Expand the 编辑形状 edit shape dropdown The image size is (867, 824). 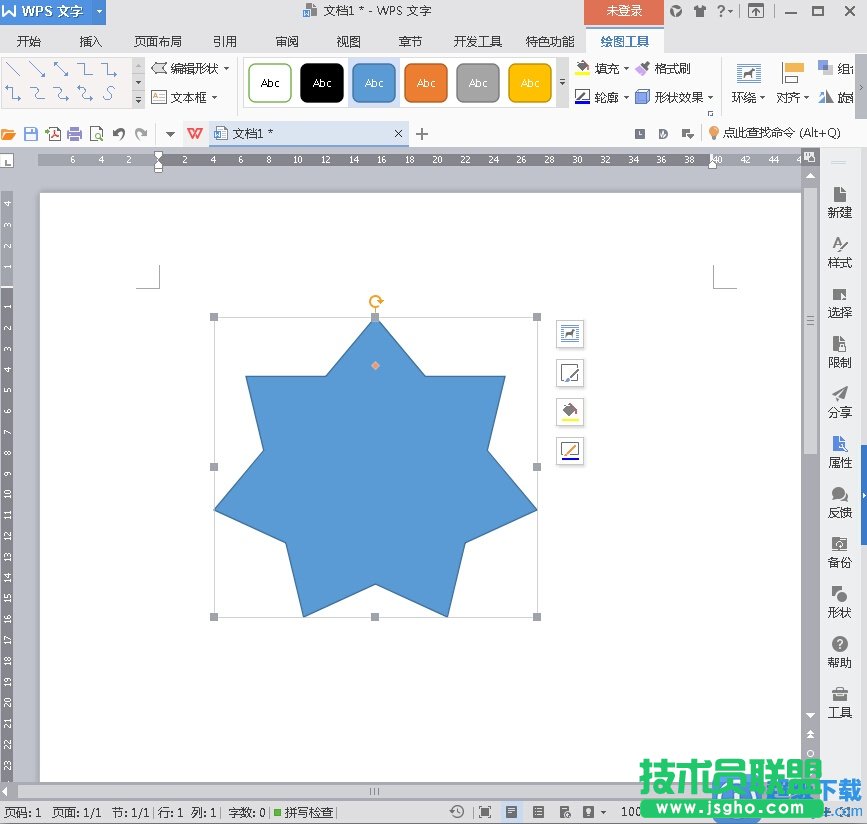226,69
